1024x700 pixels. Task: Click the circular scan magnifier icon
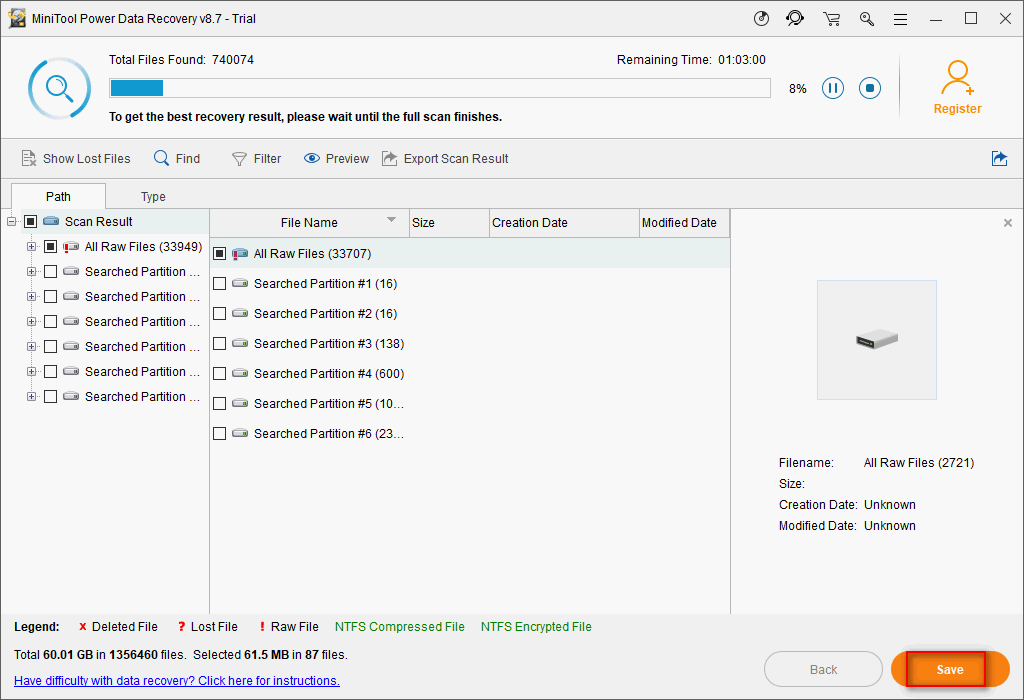(x=59, y=88)
